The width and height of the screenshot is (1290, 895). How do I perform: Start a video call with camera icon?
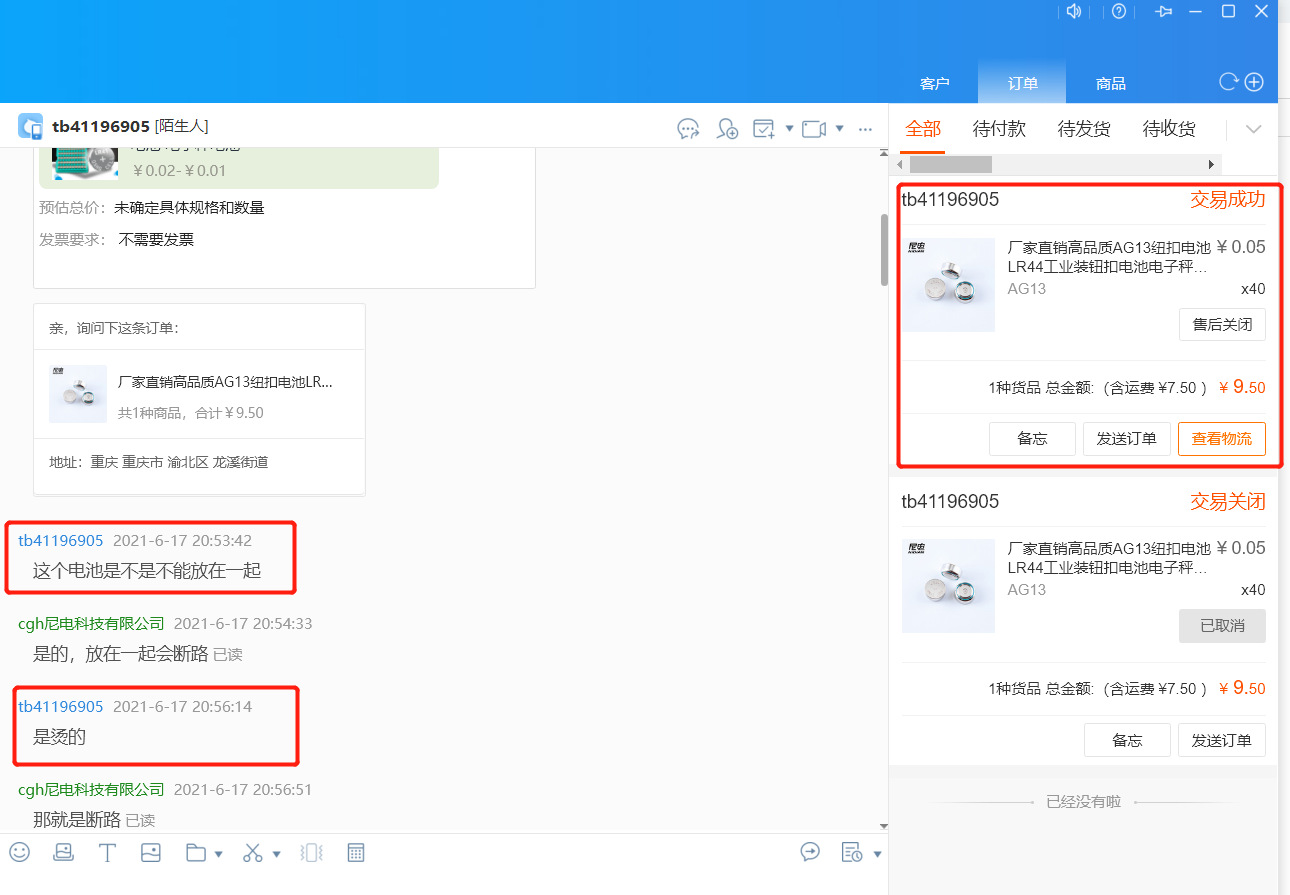click(814, 128)
